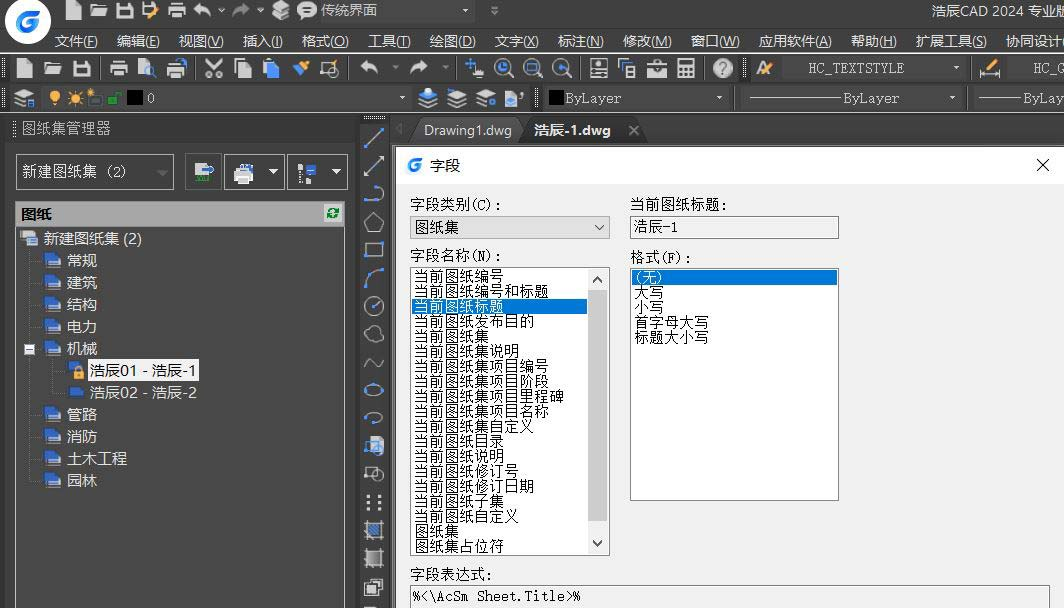Select the 土木工程 subset

click(x=96, y=459)
